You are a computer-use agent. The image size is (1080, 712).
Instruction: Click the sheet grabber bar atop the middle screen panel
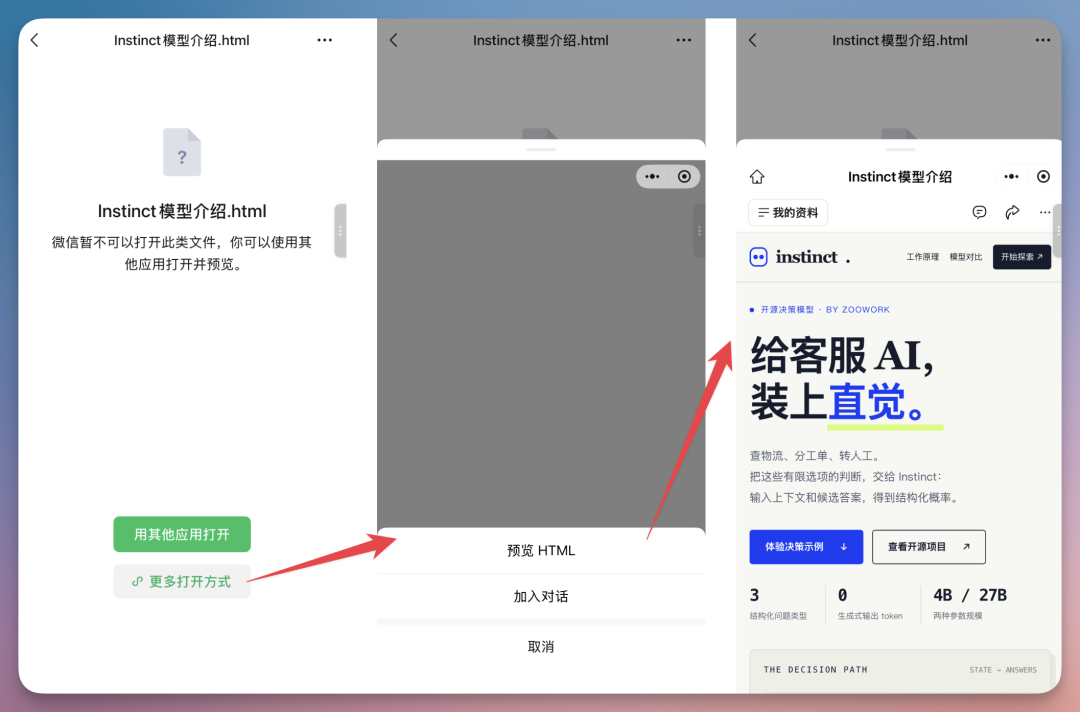[541, 149]
